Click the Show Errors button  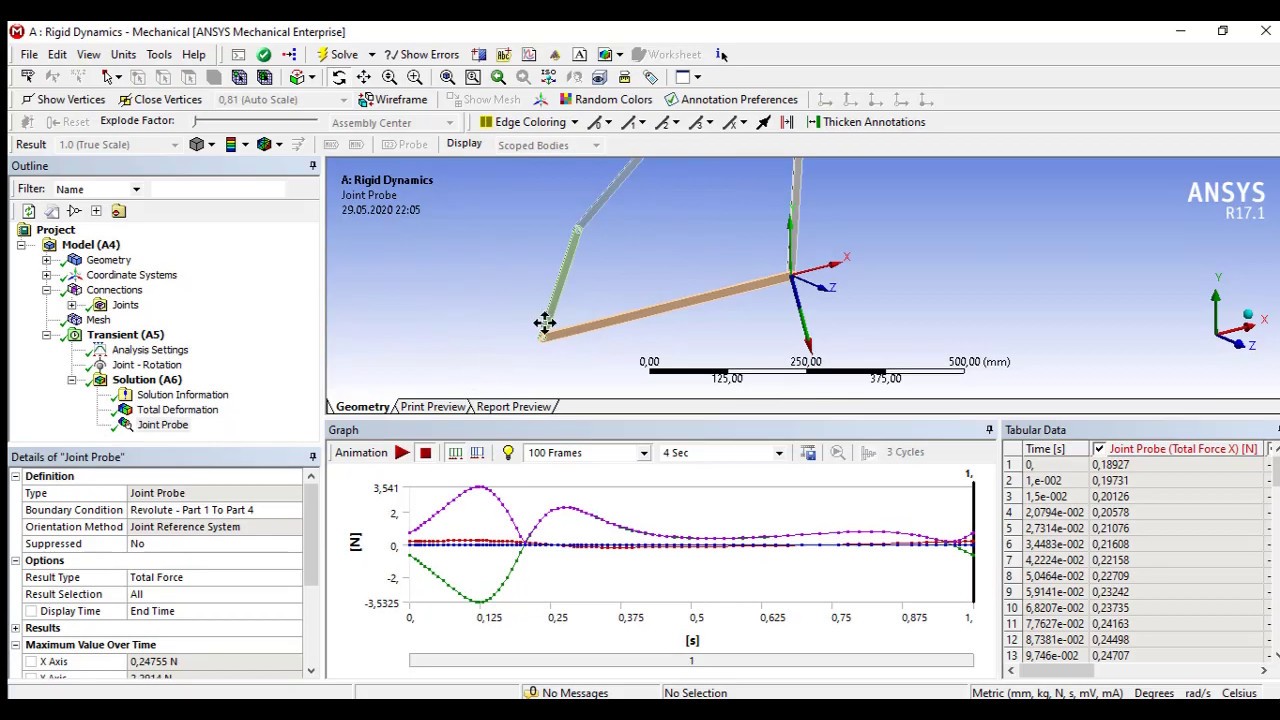coord(422,55)
